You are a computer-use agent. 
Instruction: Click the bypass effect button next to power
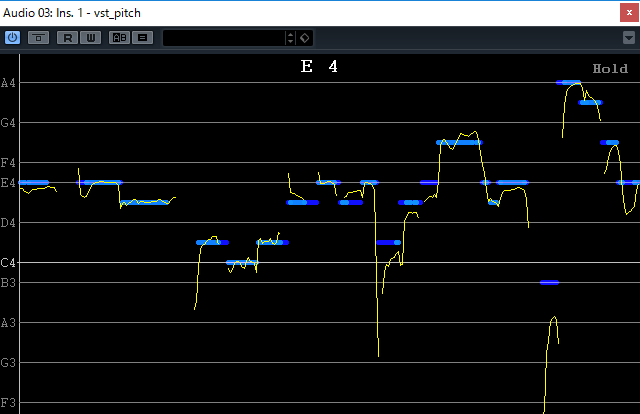pos(38,38)
